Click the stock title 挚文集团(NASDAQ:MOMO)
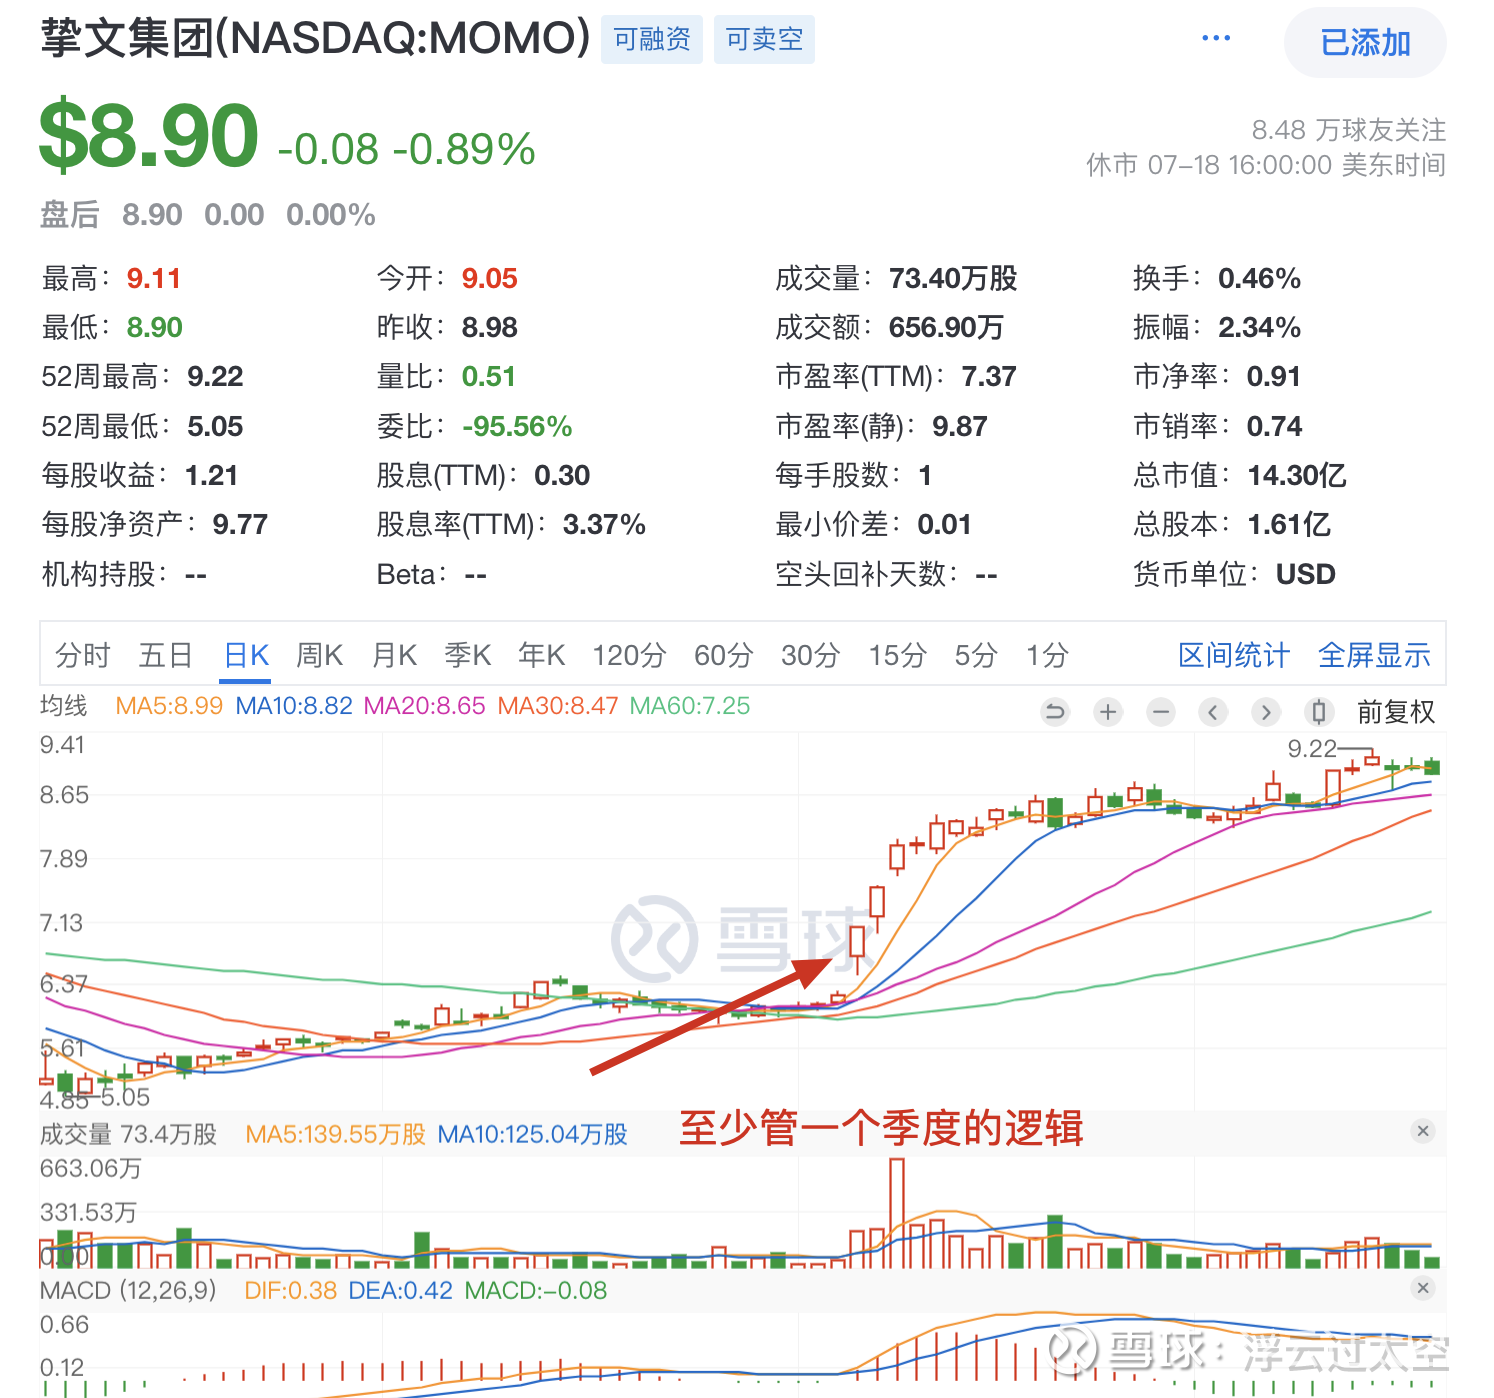Screen dimensions: 1494x1398 pyautogui.click(x=315, y=38)
